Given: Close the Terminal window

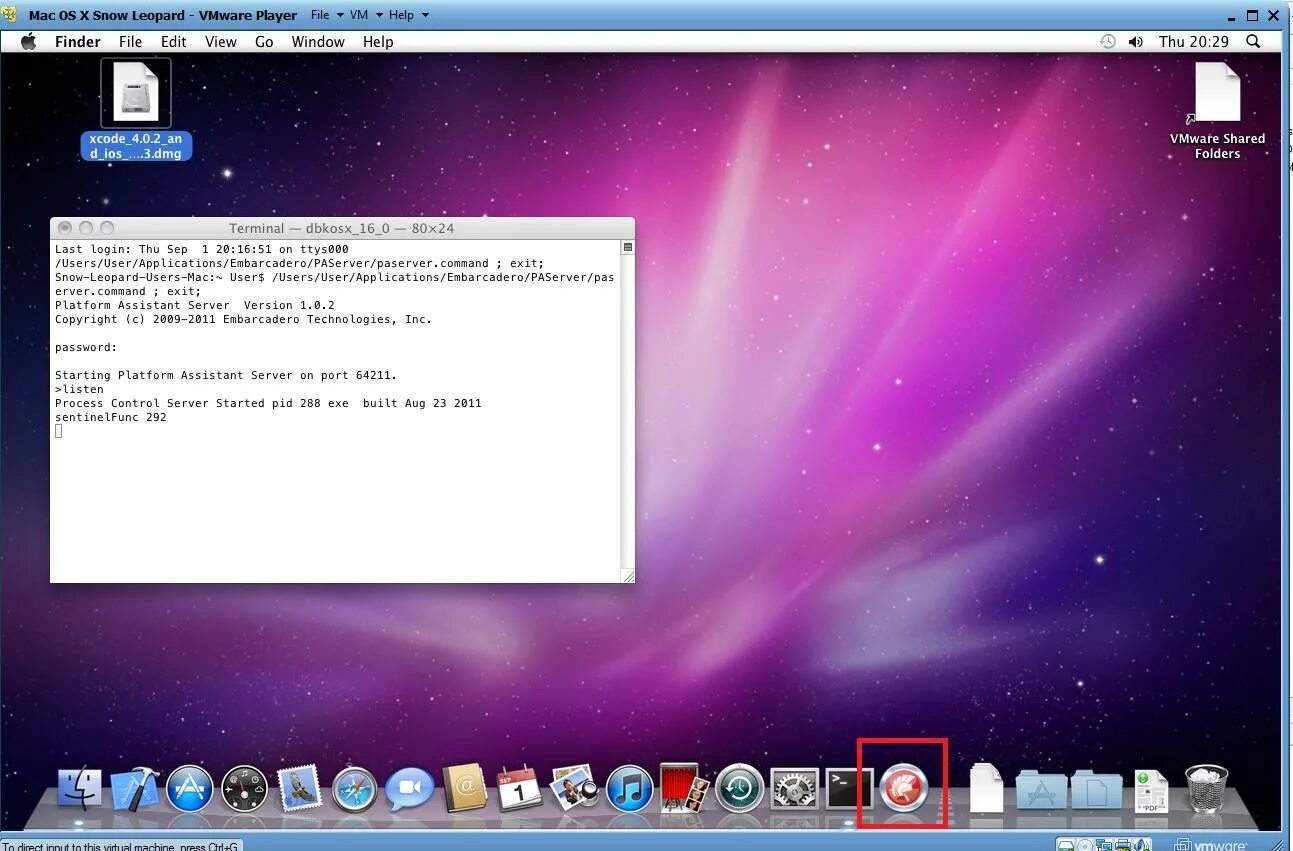Looking at the screenshot, I should 65,228.
